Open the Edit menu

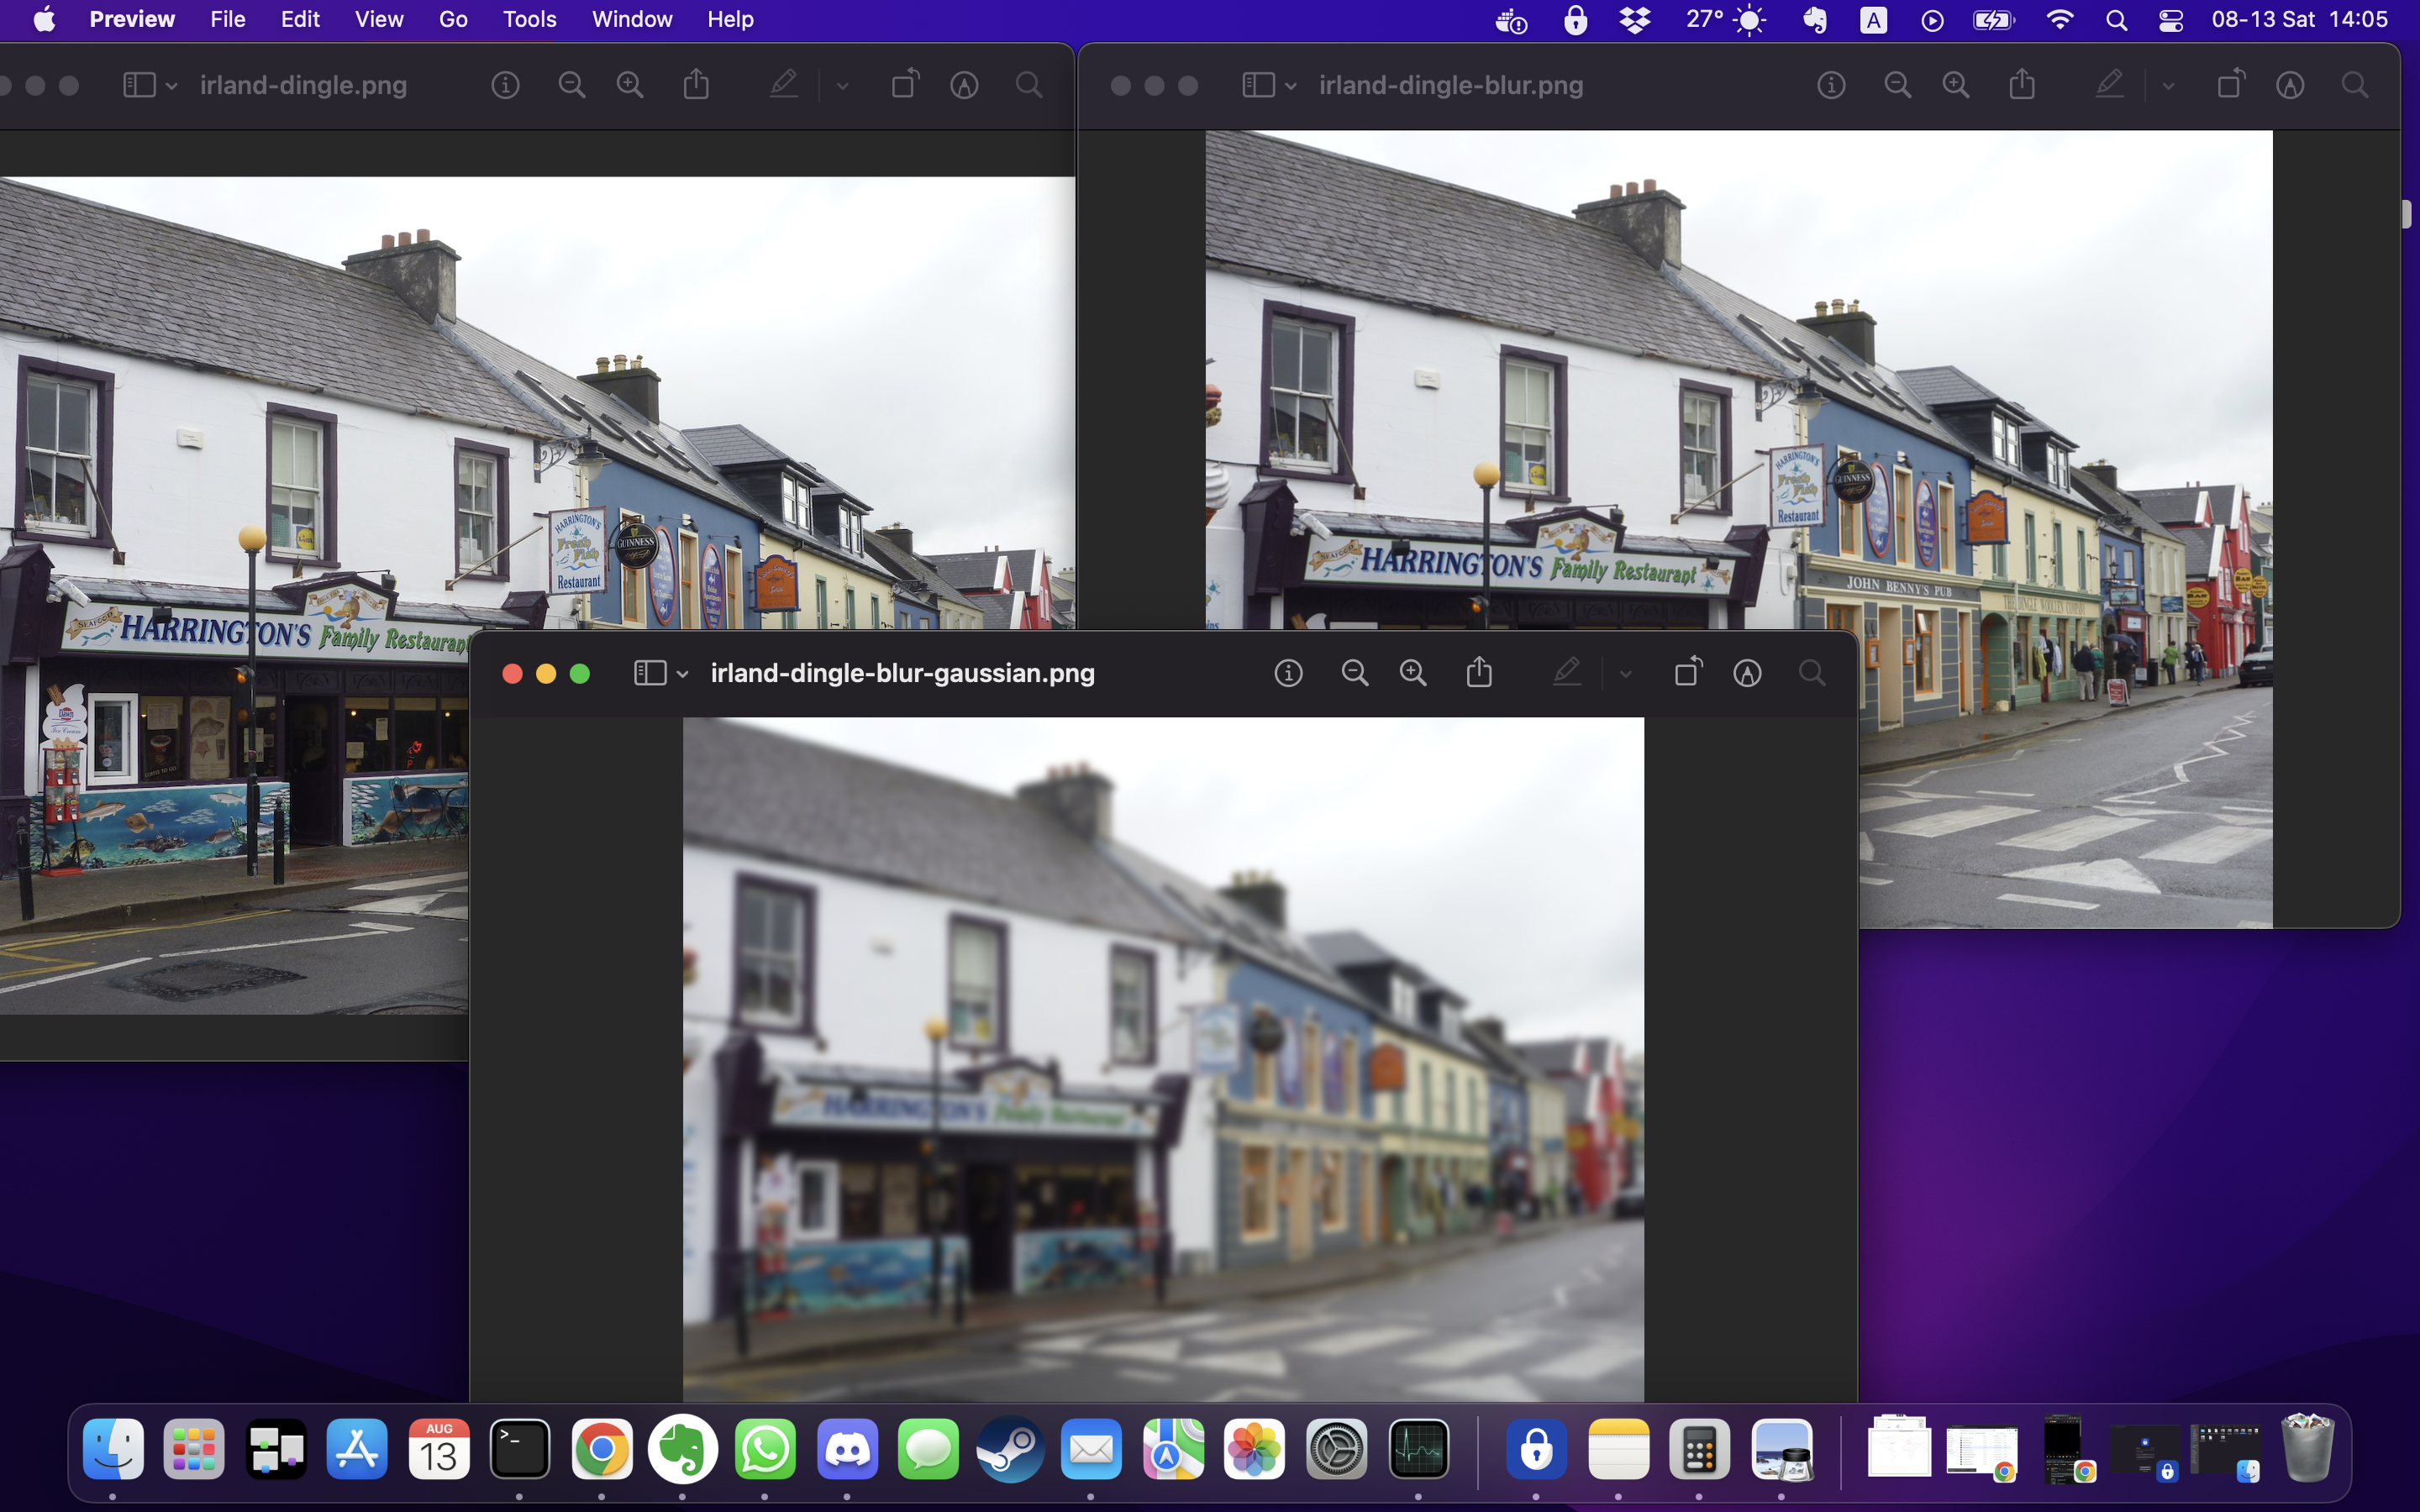tap(300, 19)
